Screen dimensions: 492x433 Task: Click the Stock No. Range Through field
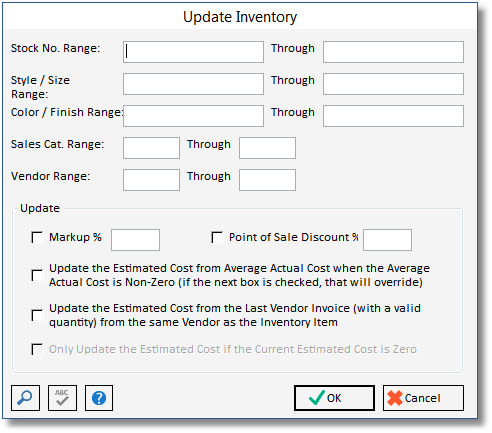393,52
